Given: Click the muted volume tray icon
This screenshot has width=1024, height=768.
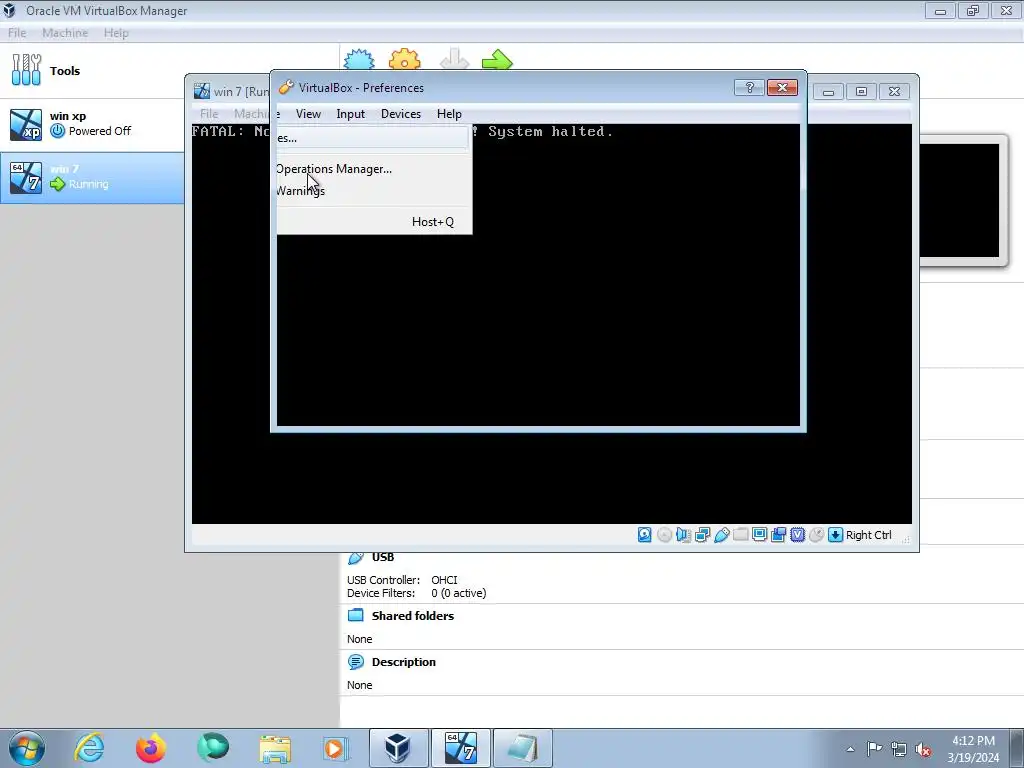Looking at the screenshot, I should tap(923, 749).
